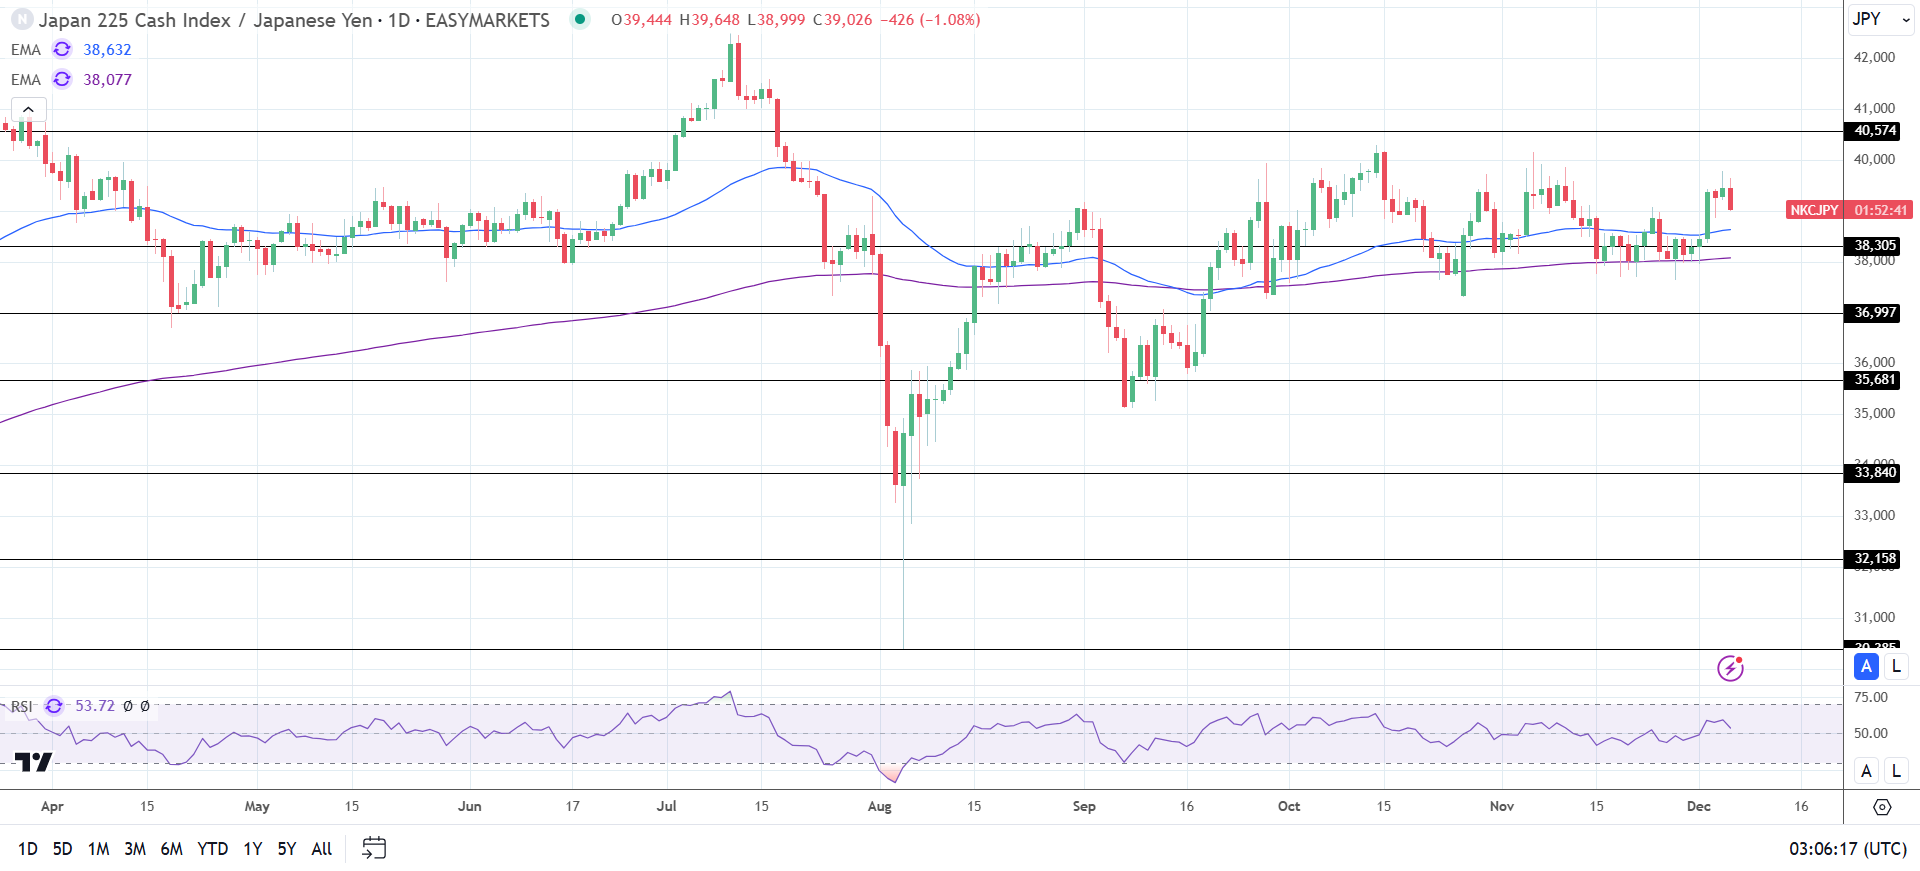Click the 38,305 horizontal line price label
The height and width of the screenshot is (871, 1920).
pyautogui.click(x=1872, y=246)
